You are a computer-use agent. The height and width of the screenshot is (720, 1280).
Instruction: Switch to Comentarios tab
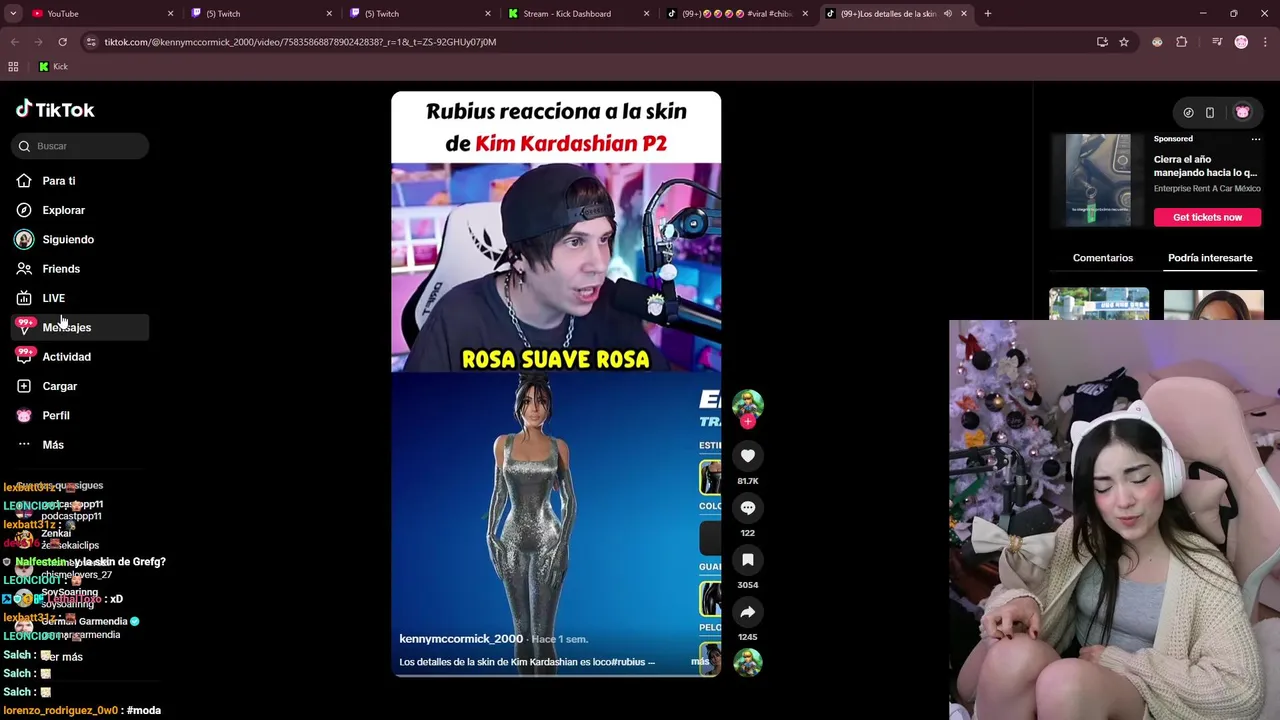[1103, 258]
